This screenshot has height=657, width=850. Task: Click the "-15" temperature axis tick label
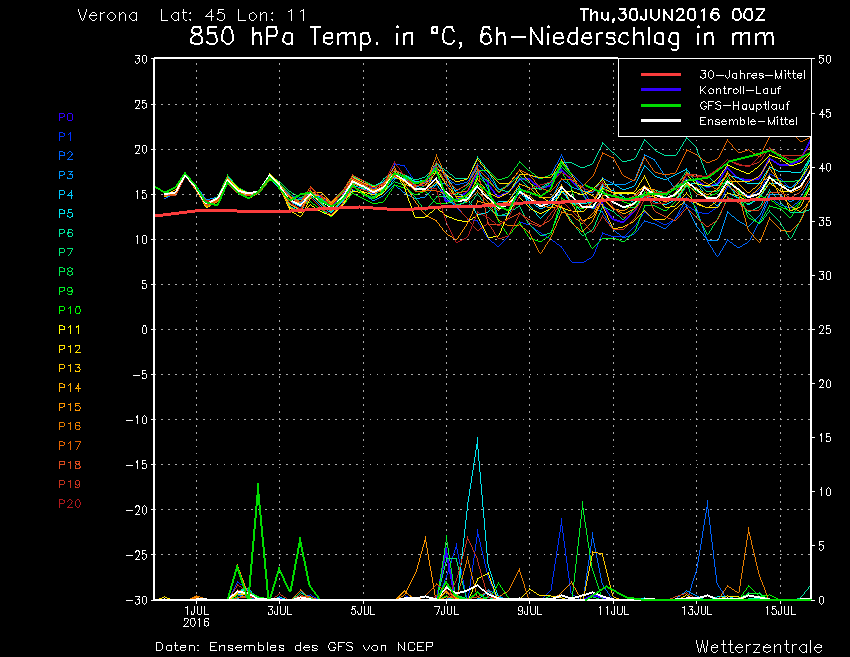(135, 465)
